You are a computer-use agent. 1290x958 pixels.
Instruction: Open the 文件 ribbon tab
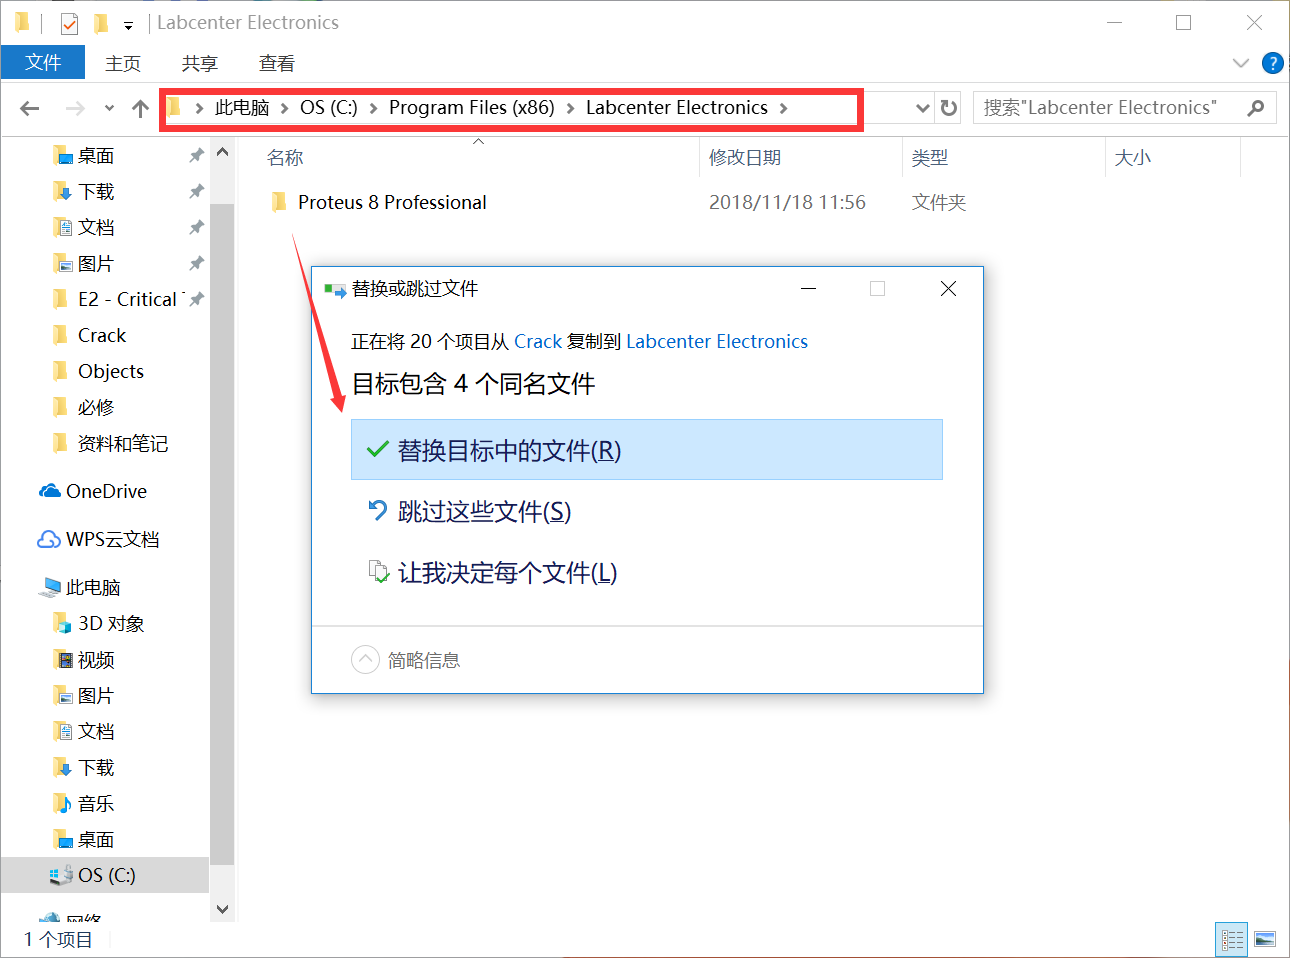click(43, 62)
